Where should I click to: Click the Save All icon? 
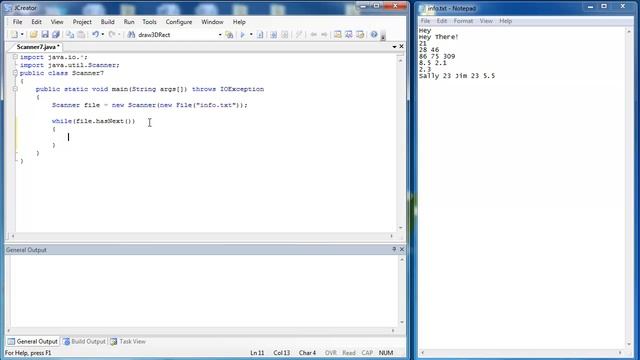click(x=56, y=35)
